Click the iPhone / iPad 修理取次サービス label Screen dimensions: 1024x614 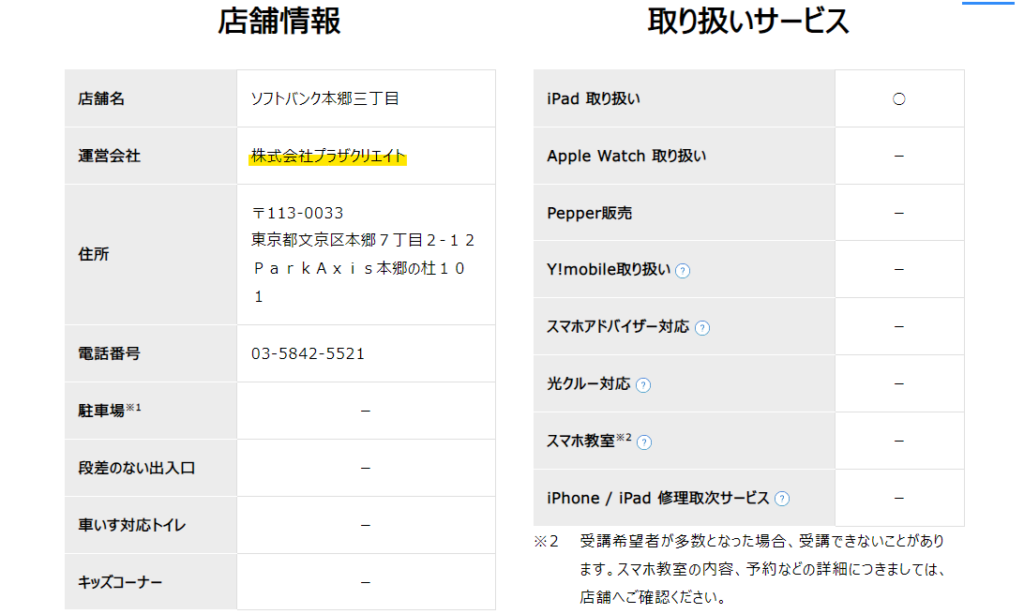tap(658, 498)
